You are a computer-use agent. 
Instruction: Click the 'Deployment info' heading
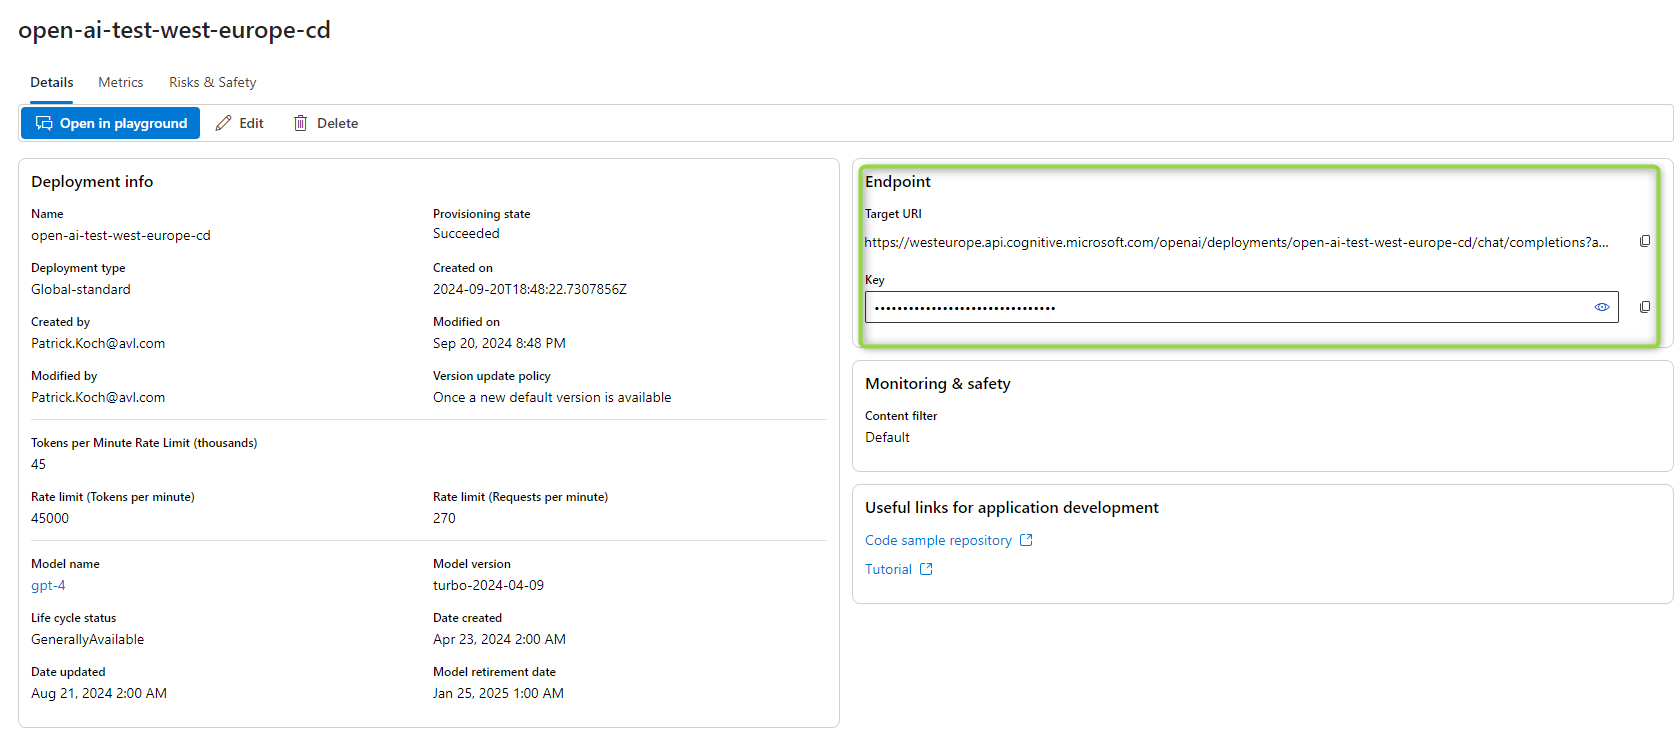(92, 181)
